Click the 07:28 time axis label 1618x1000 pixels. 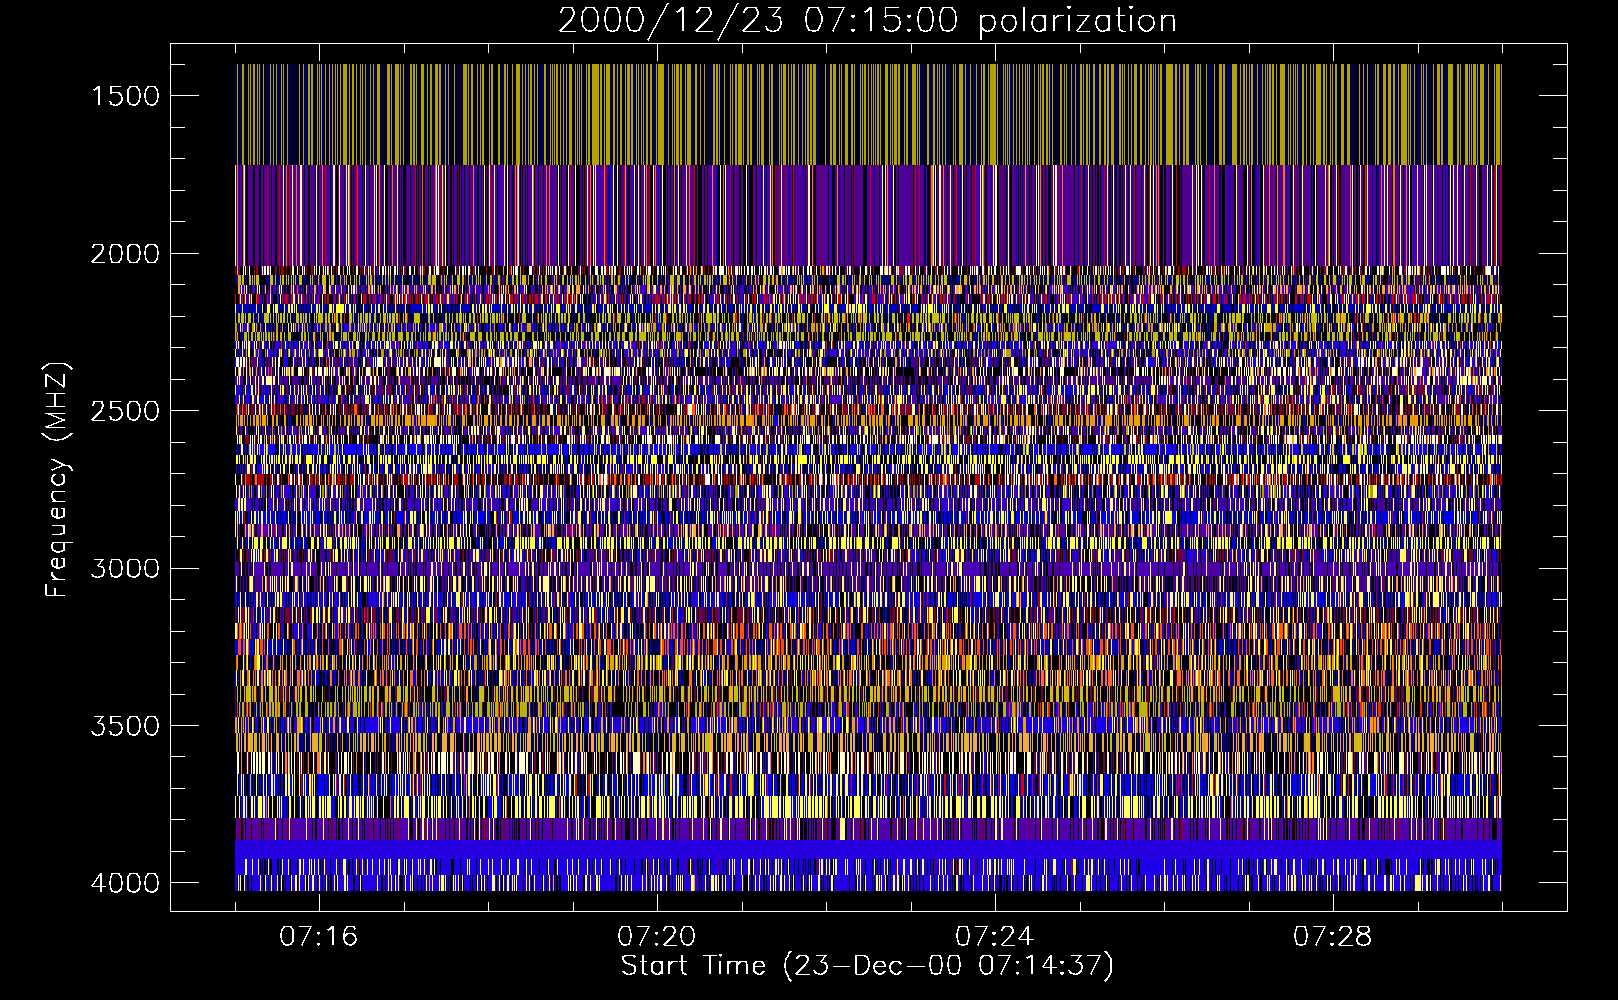1332,937
